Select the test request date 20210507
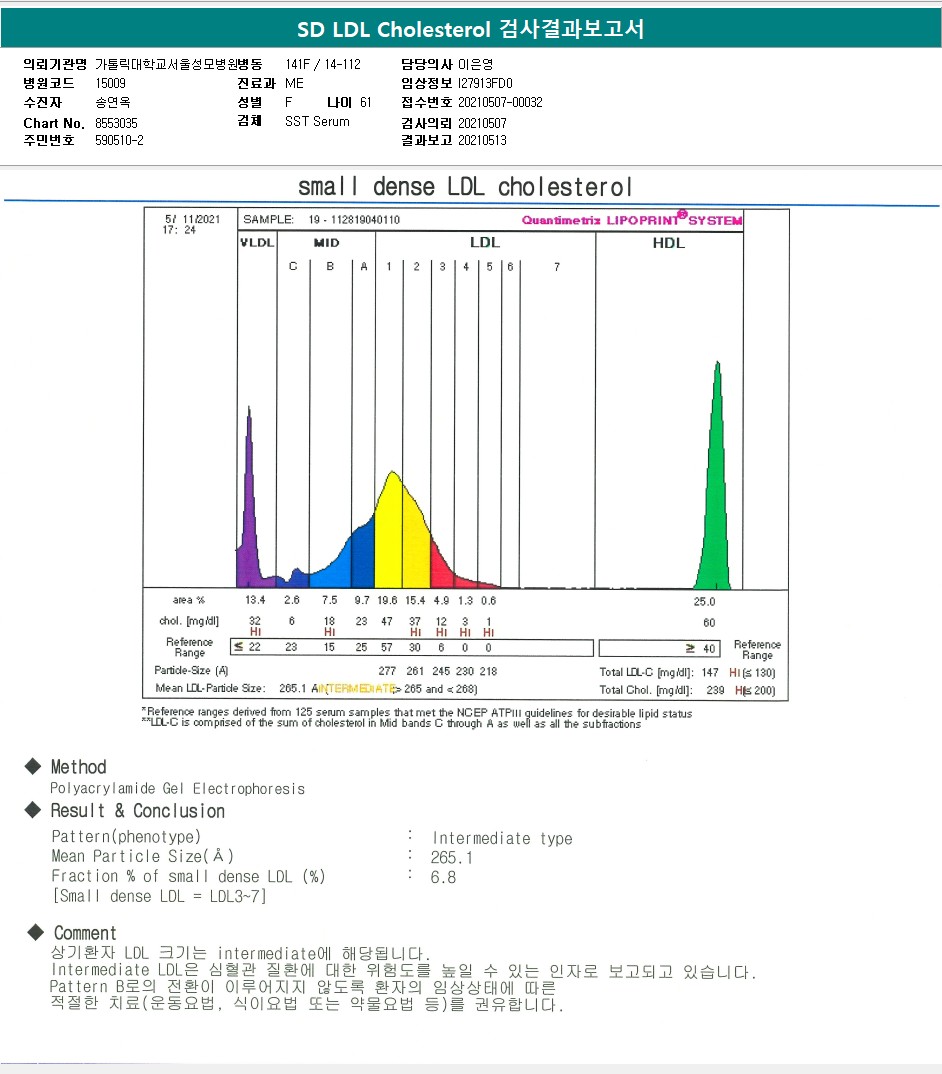 click(x=482, y=123)
